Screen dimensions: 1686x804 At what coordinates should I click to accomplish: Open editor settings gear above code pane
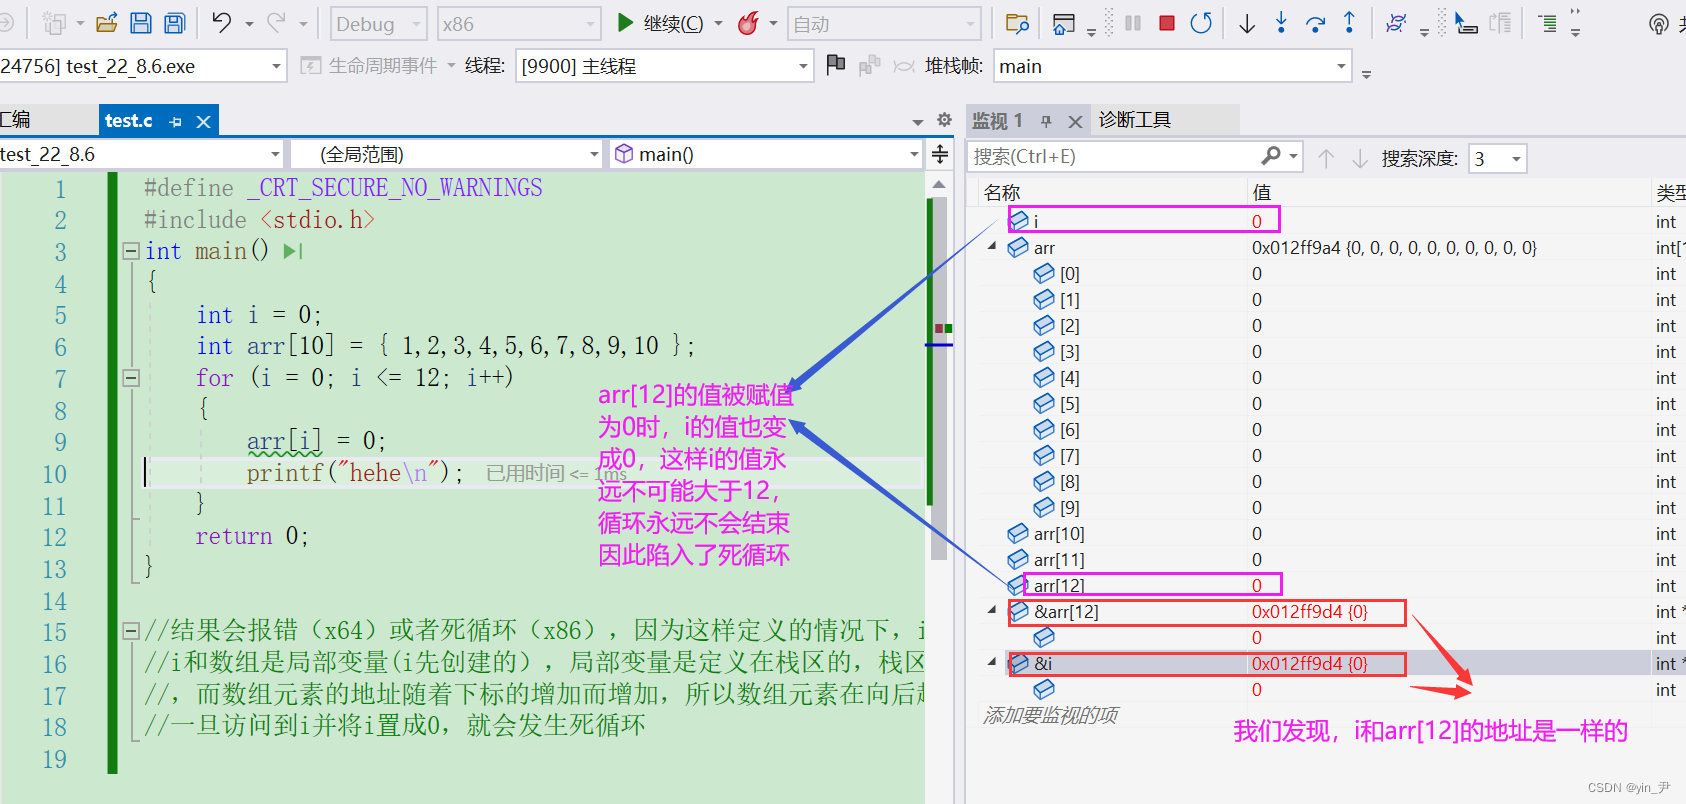point(944,120)
